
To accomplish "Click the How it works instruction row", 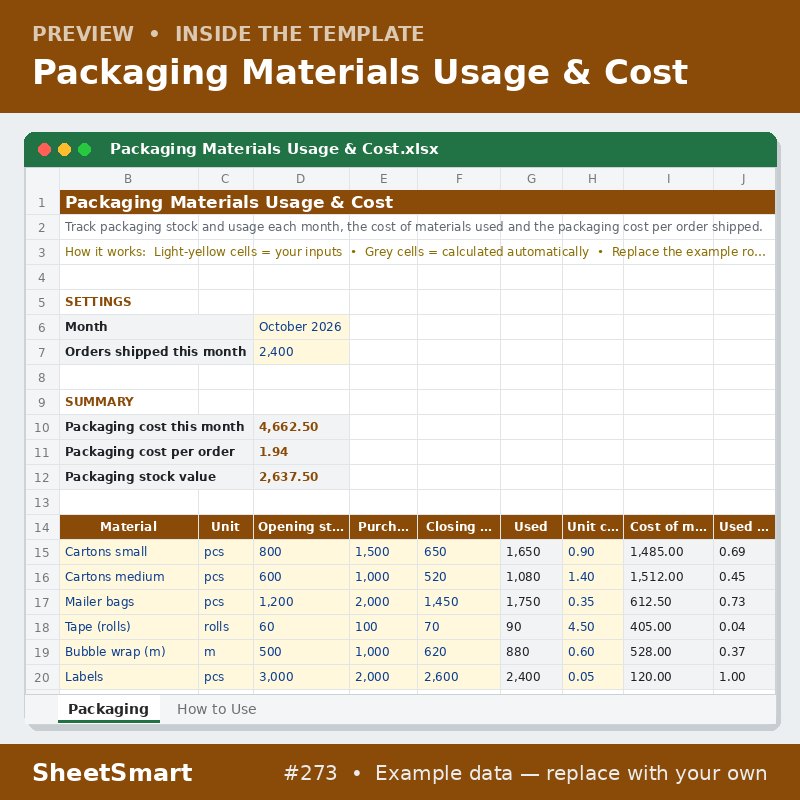I will click(x=417, y=252).
